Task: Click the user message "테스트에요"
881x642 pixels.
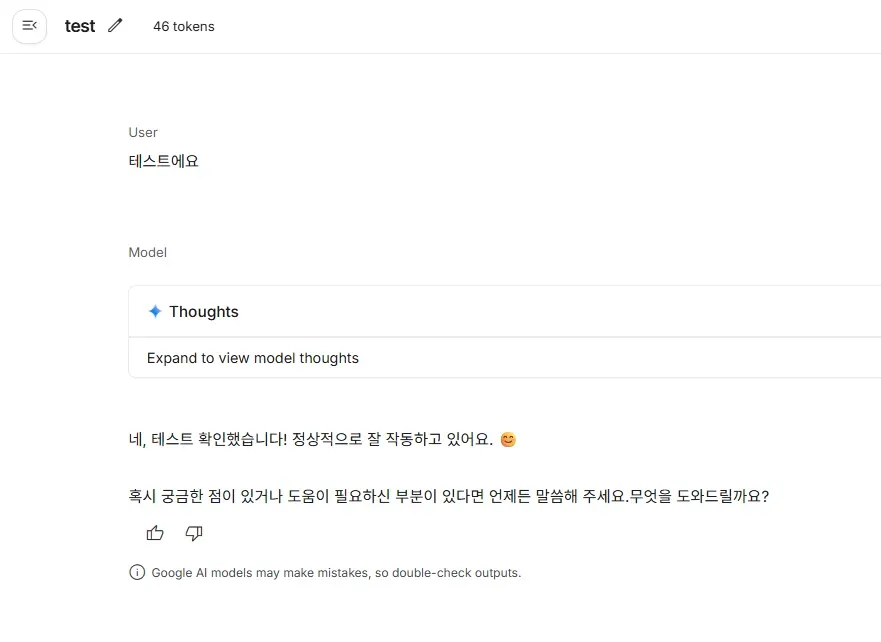Action: pos(164,160)
